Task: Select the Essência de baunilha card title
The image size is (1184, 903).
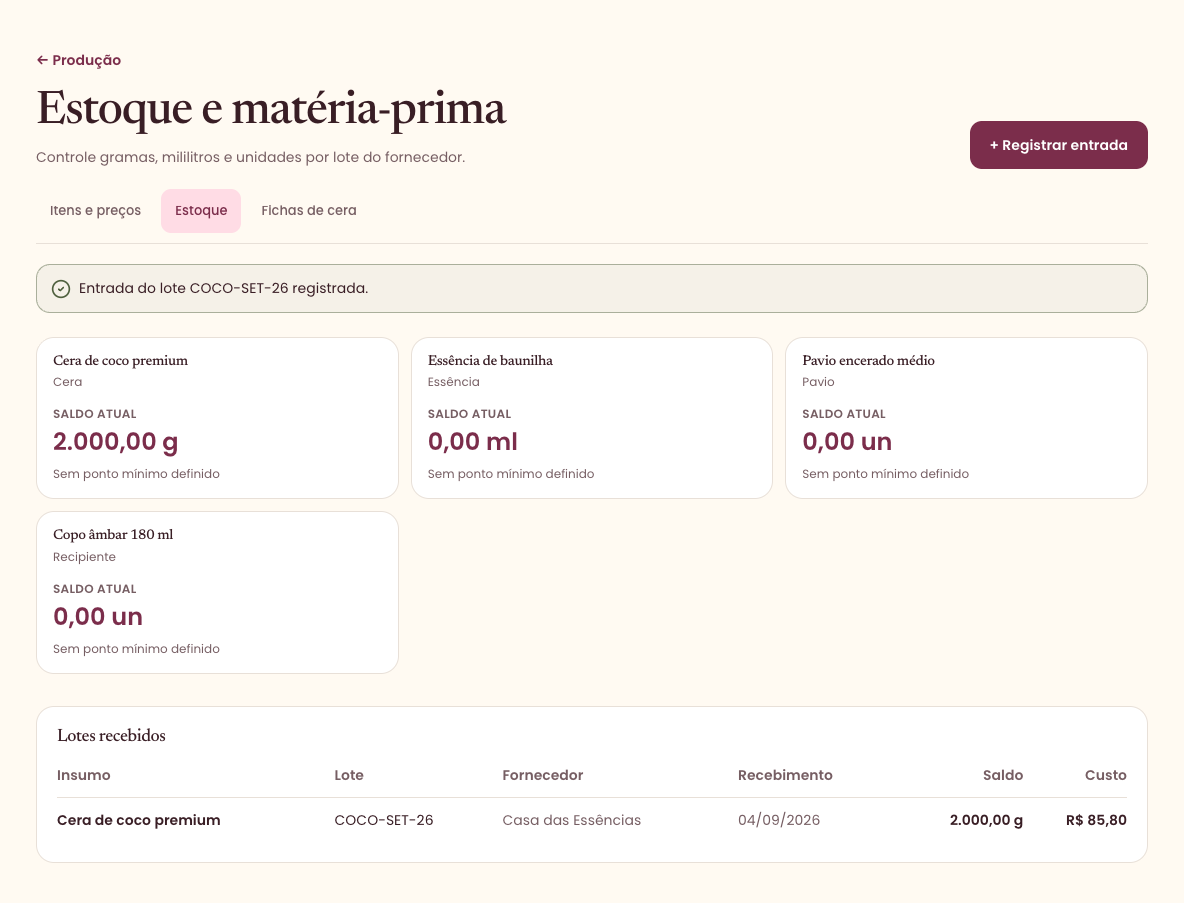Action: pos(490,361)
